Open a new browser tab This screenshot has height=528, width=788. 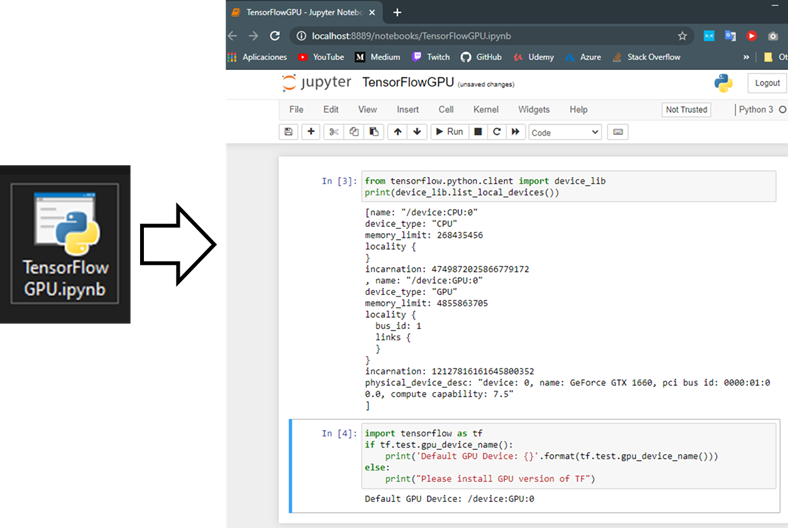pos(397,13)
